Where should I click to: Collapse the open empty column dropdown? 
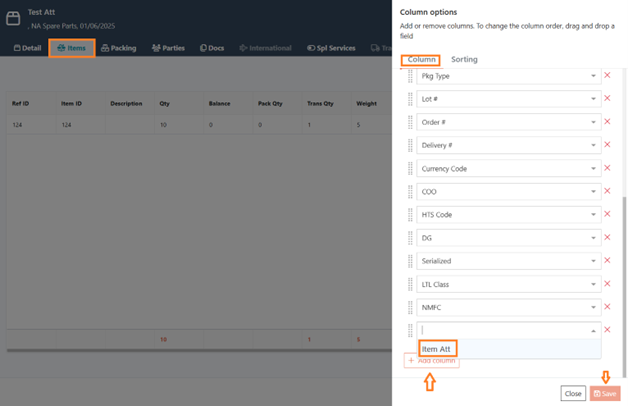point(593,331)
